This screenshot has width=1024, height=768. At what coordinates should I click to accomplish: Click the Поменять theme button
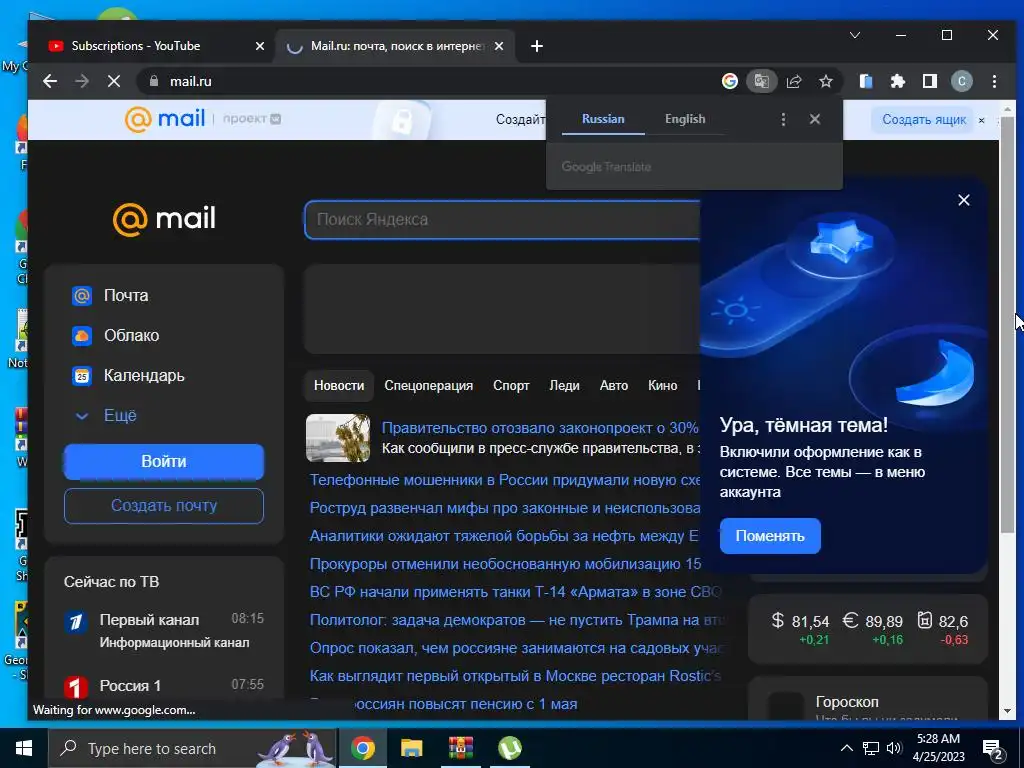pos(770,536)
